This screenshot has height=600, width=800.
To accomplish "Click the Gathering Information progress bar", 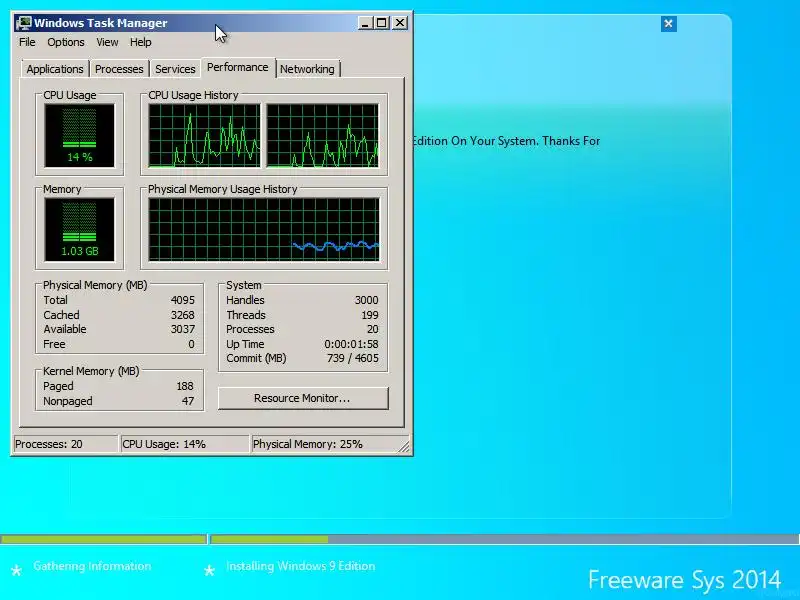I will tap(104, 539).
